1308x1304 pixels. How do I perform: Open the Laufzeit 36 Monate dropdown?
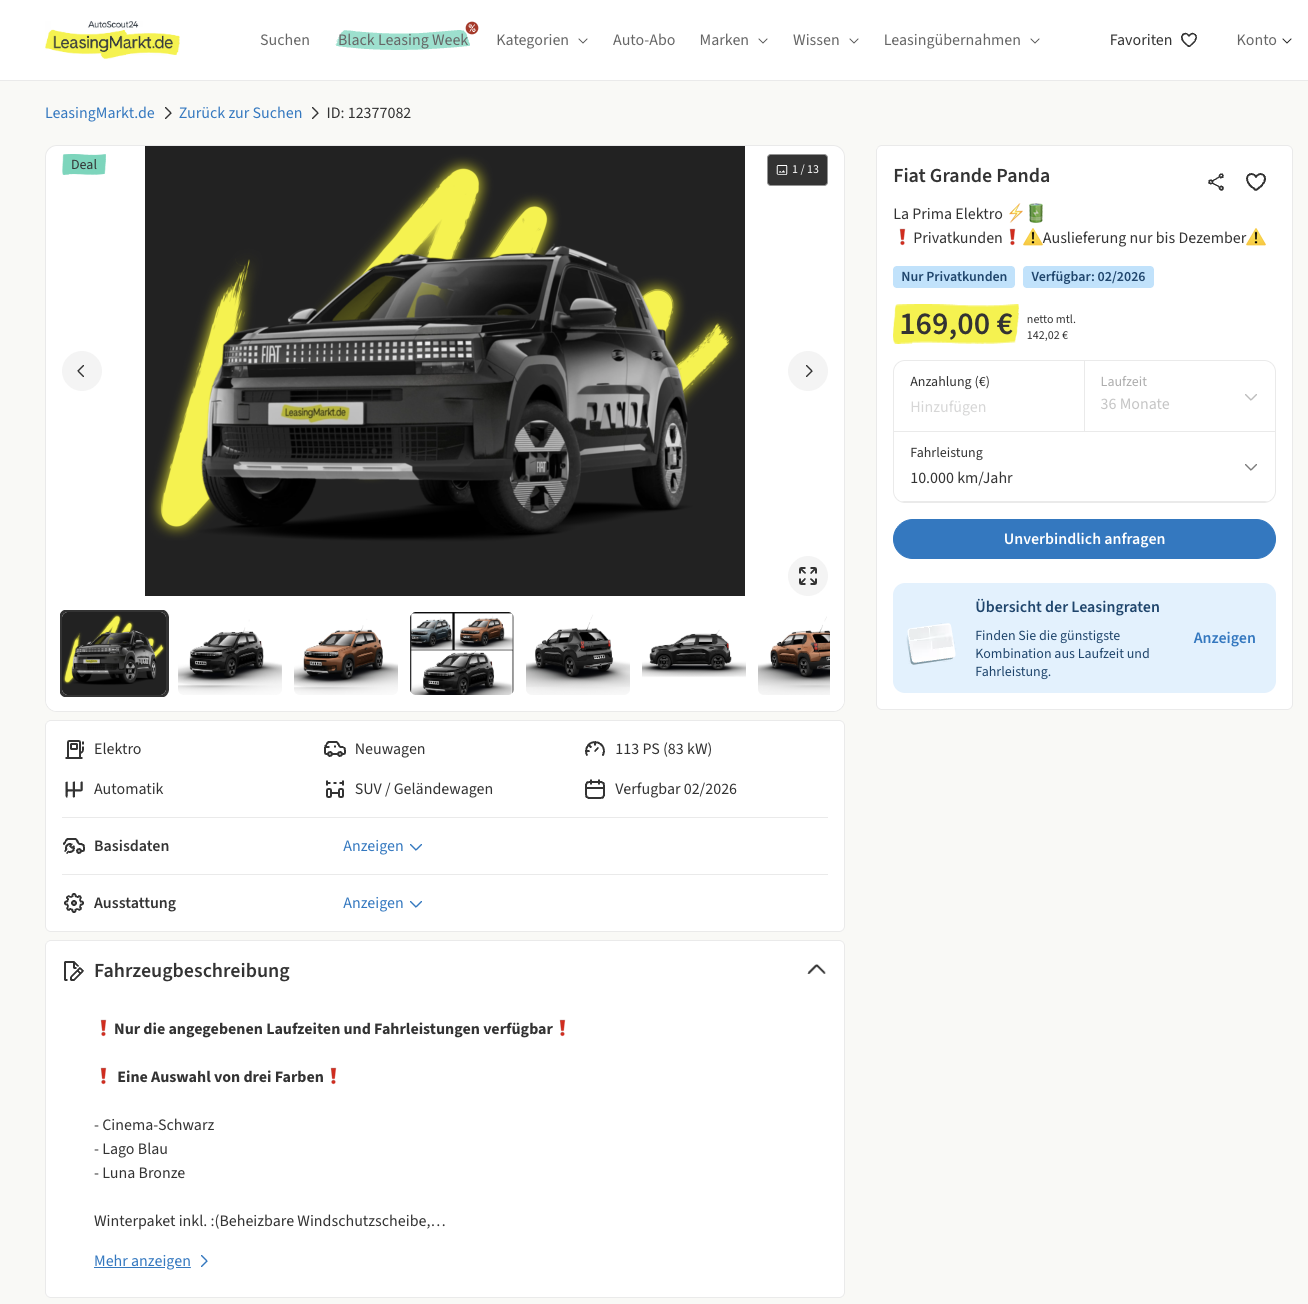click(1179, 396)
